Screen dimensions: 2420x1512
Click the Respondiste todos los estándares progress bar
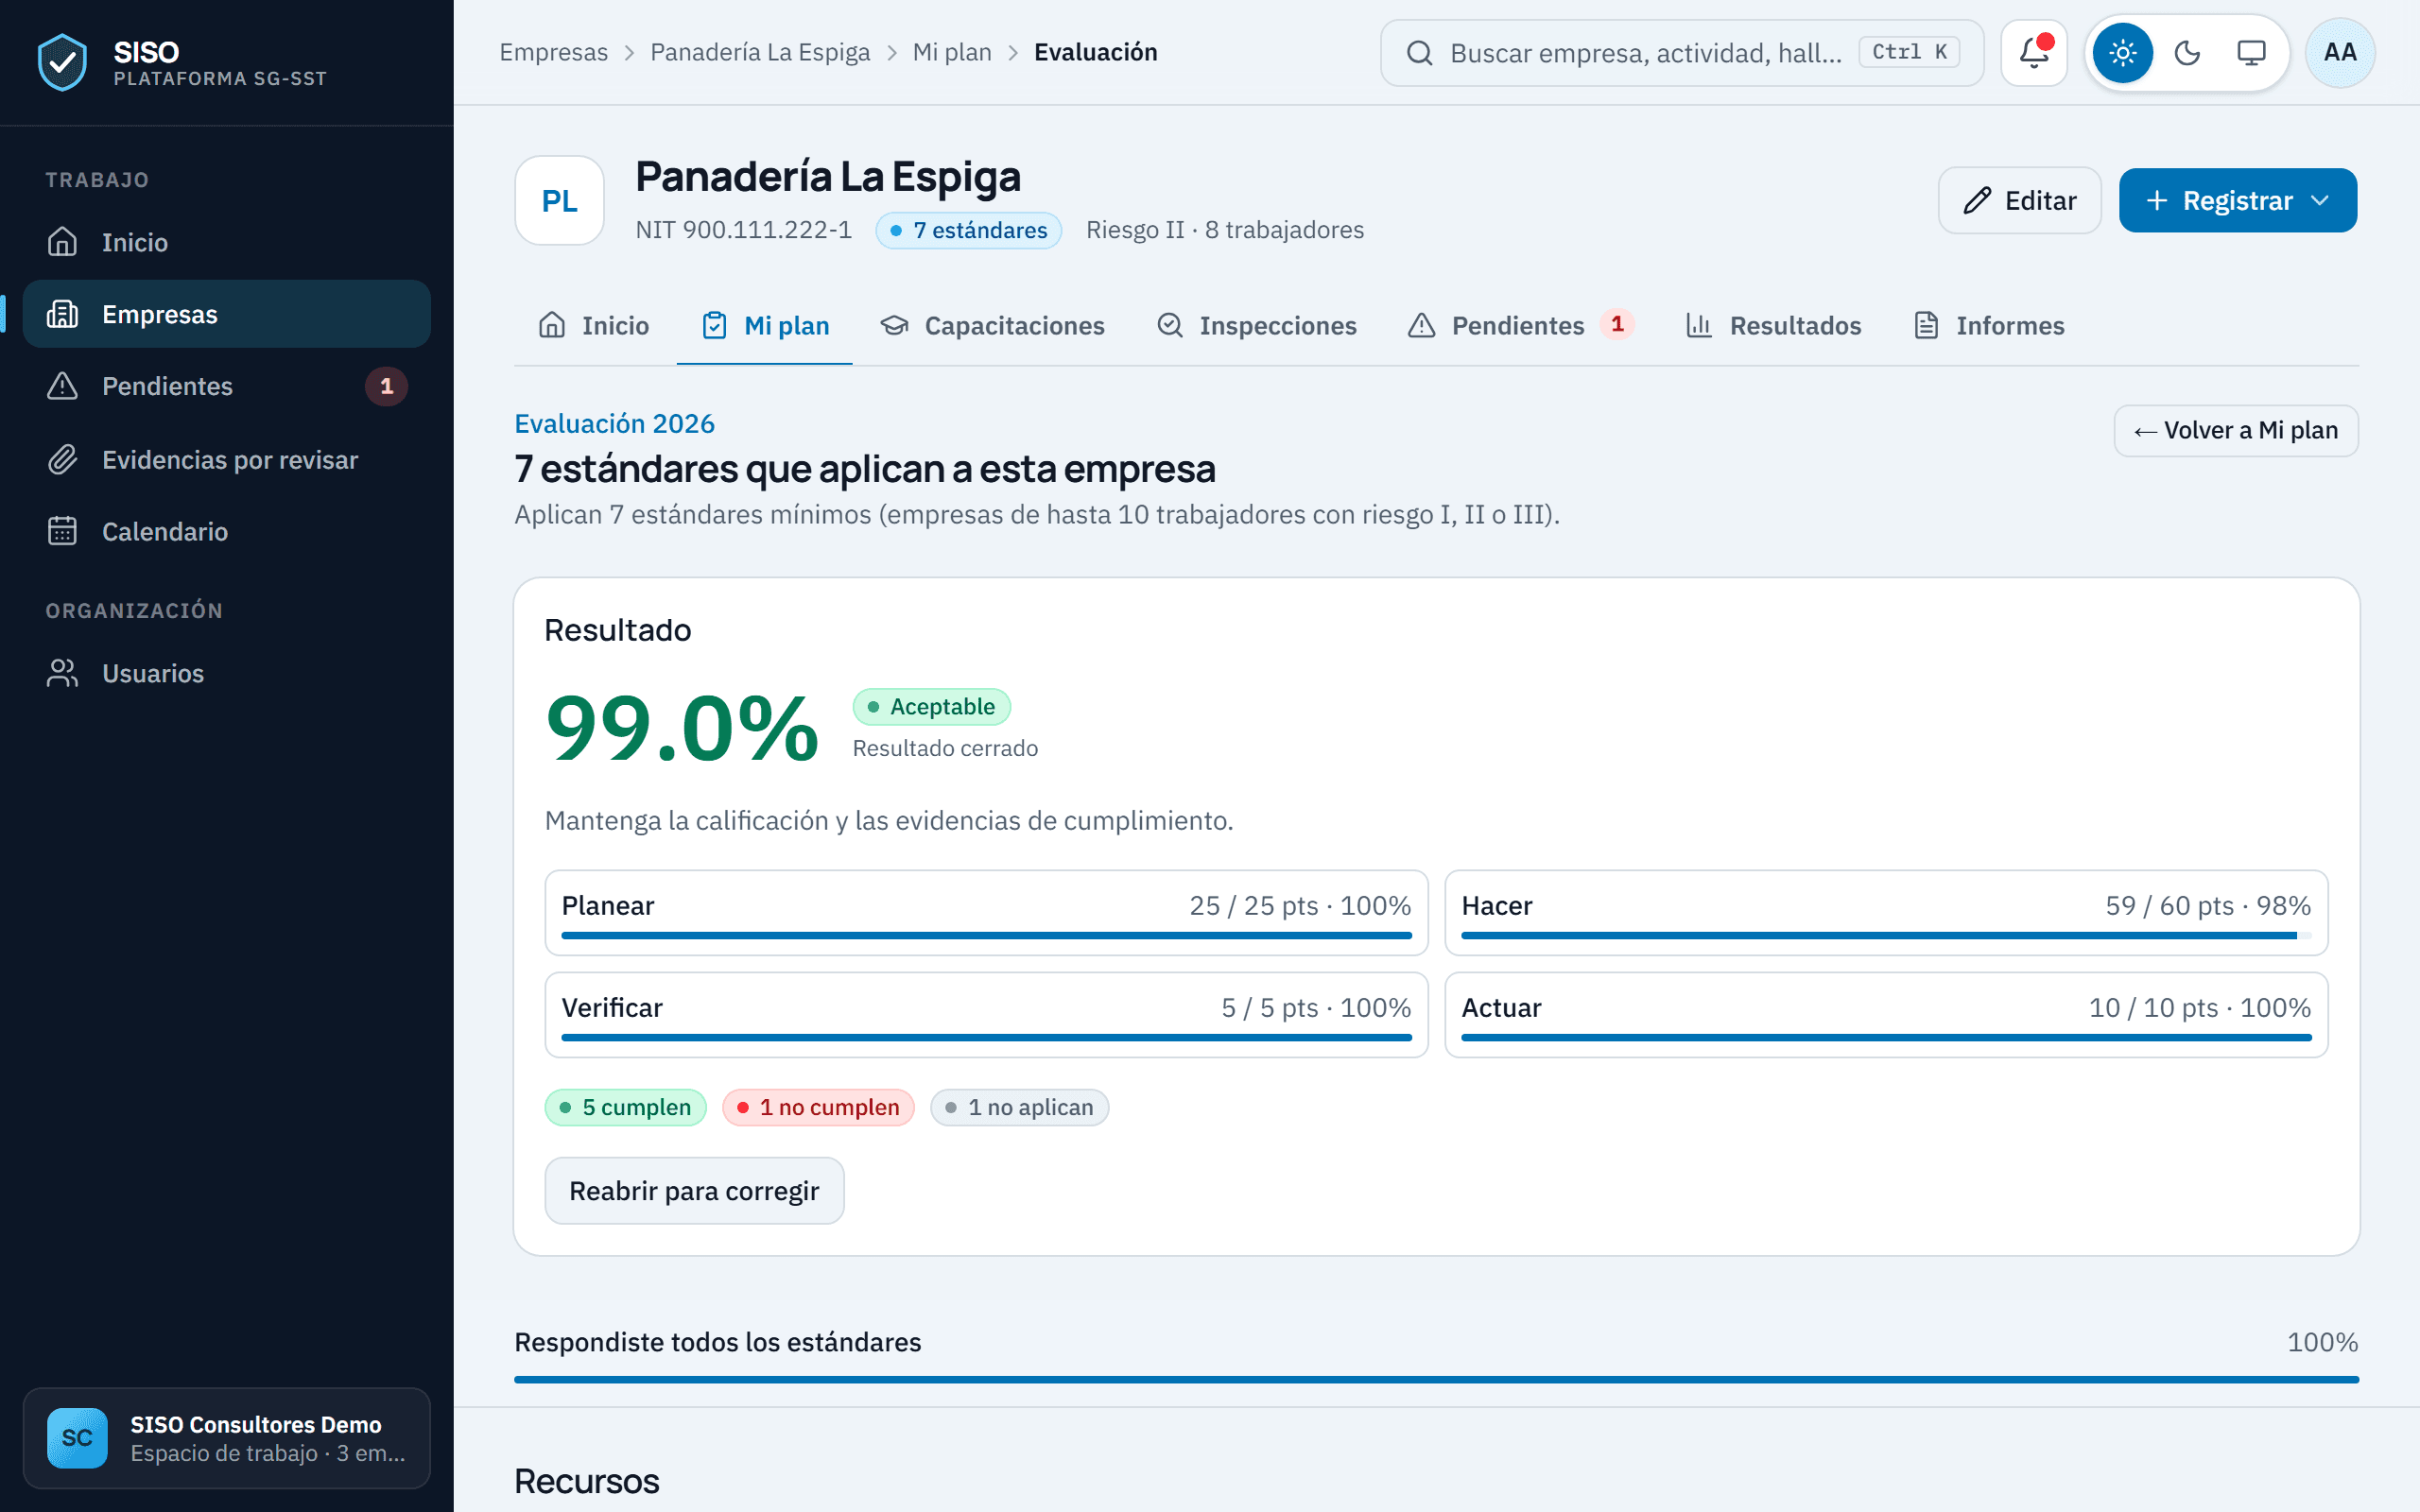1436,1379
